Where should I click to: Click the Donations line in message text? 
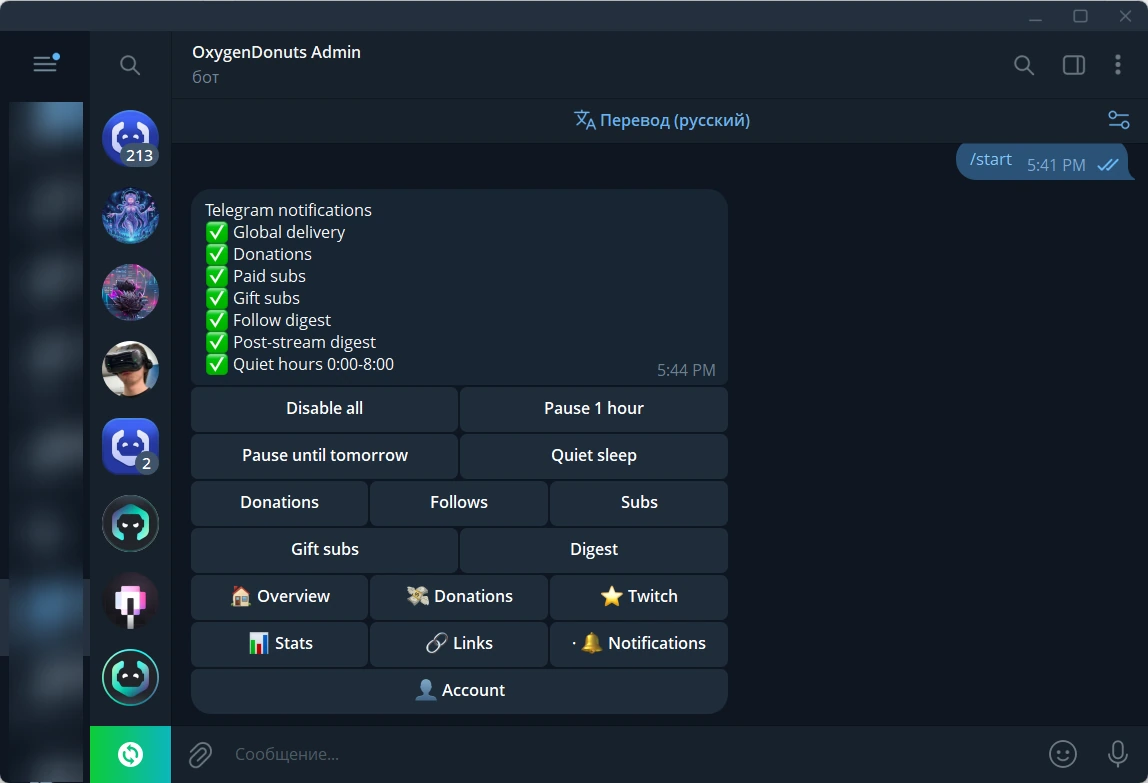(x=258, y=254)
